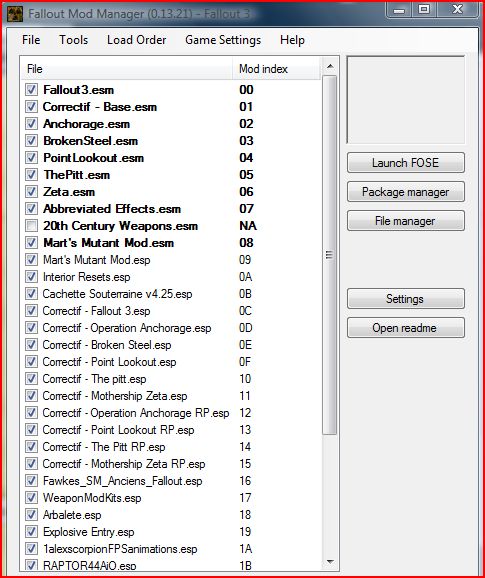This screenshot has height=578, width=485.
Task: Select Correctif - Mothership Zeta.esp entry
Action: [115, 396]
